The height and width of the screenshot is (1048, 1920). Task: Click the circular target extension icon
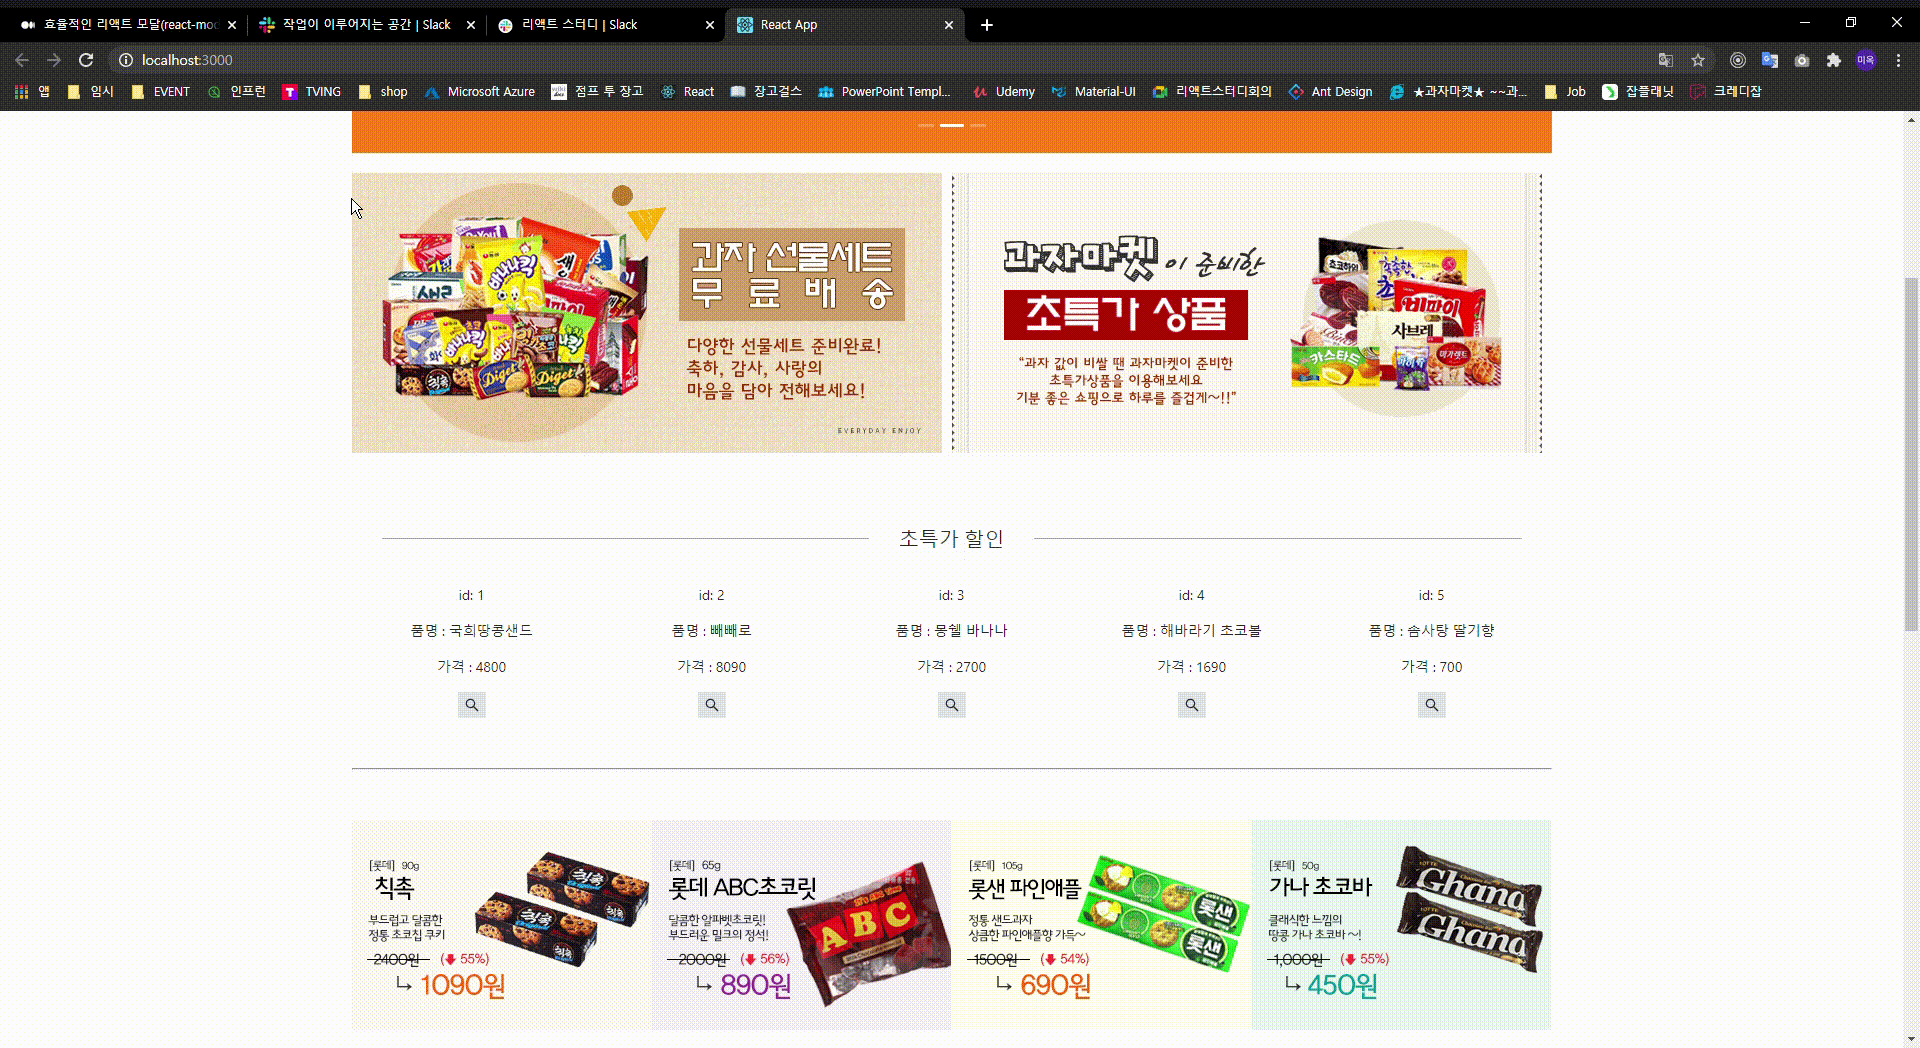pyautogui.click(x=1738, y=60)
